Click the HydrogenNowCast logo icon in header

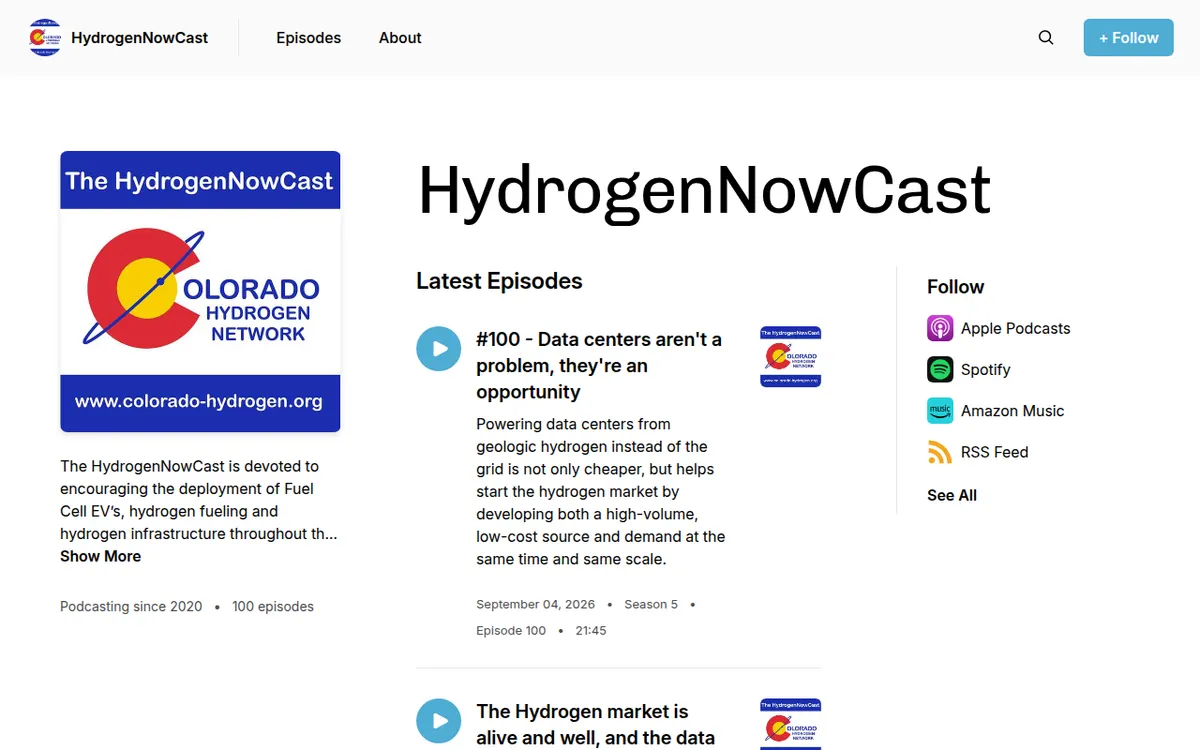(45, 38)
